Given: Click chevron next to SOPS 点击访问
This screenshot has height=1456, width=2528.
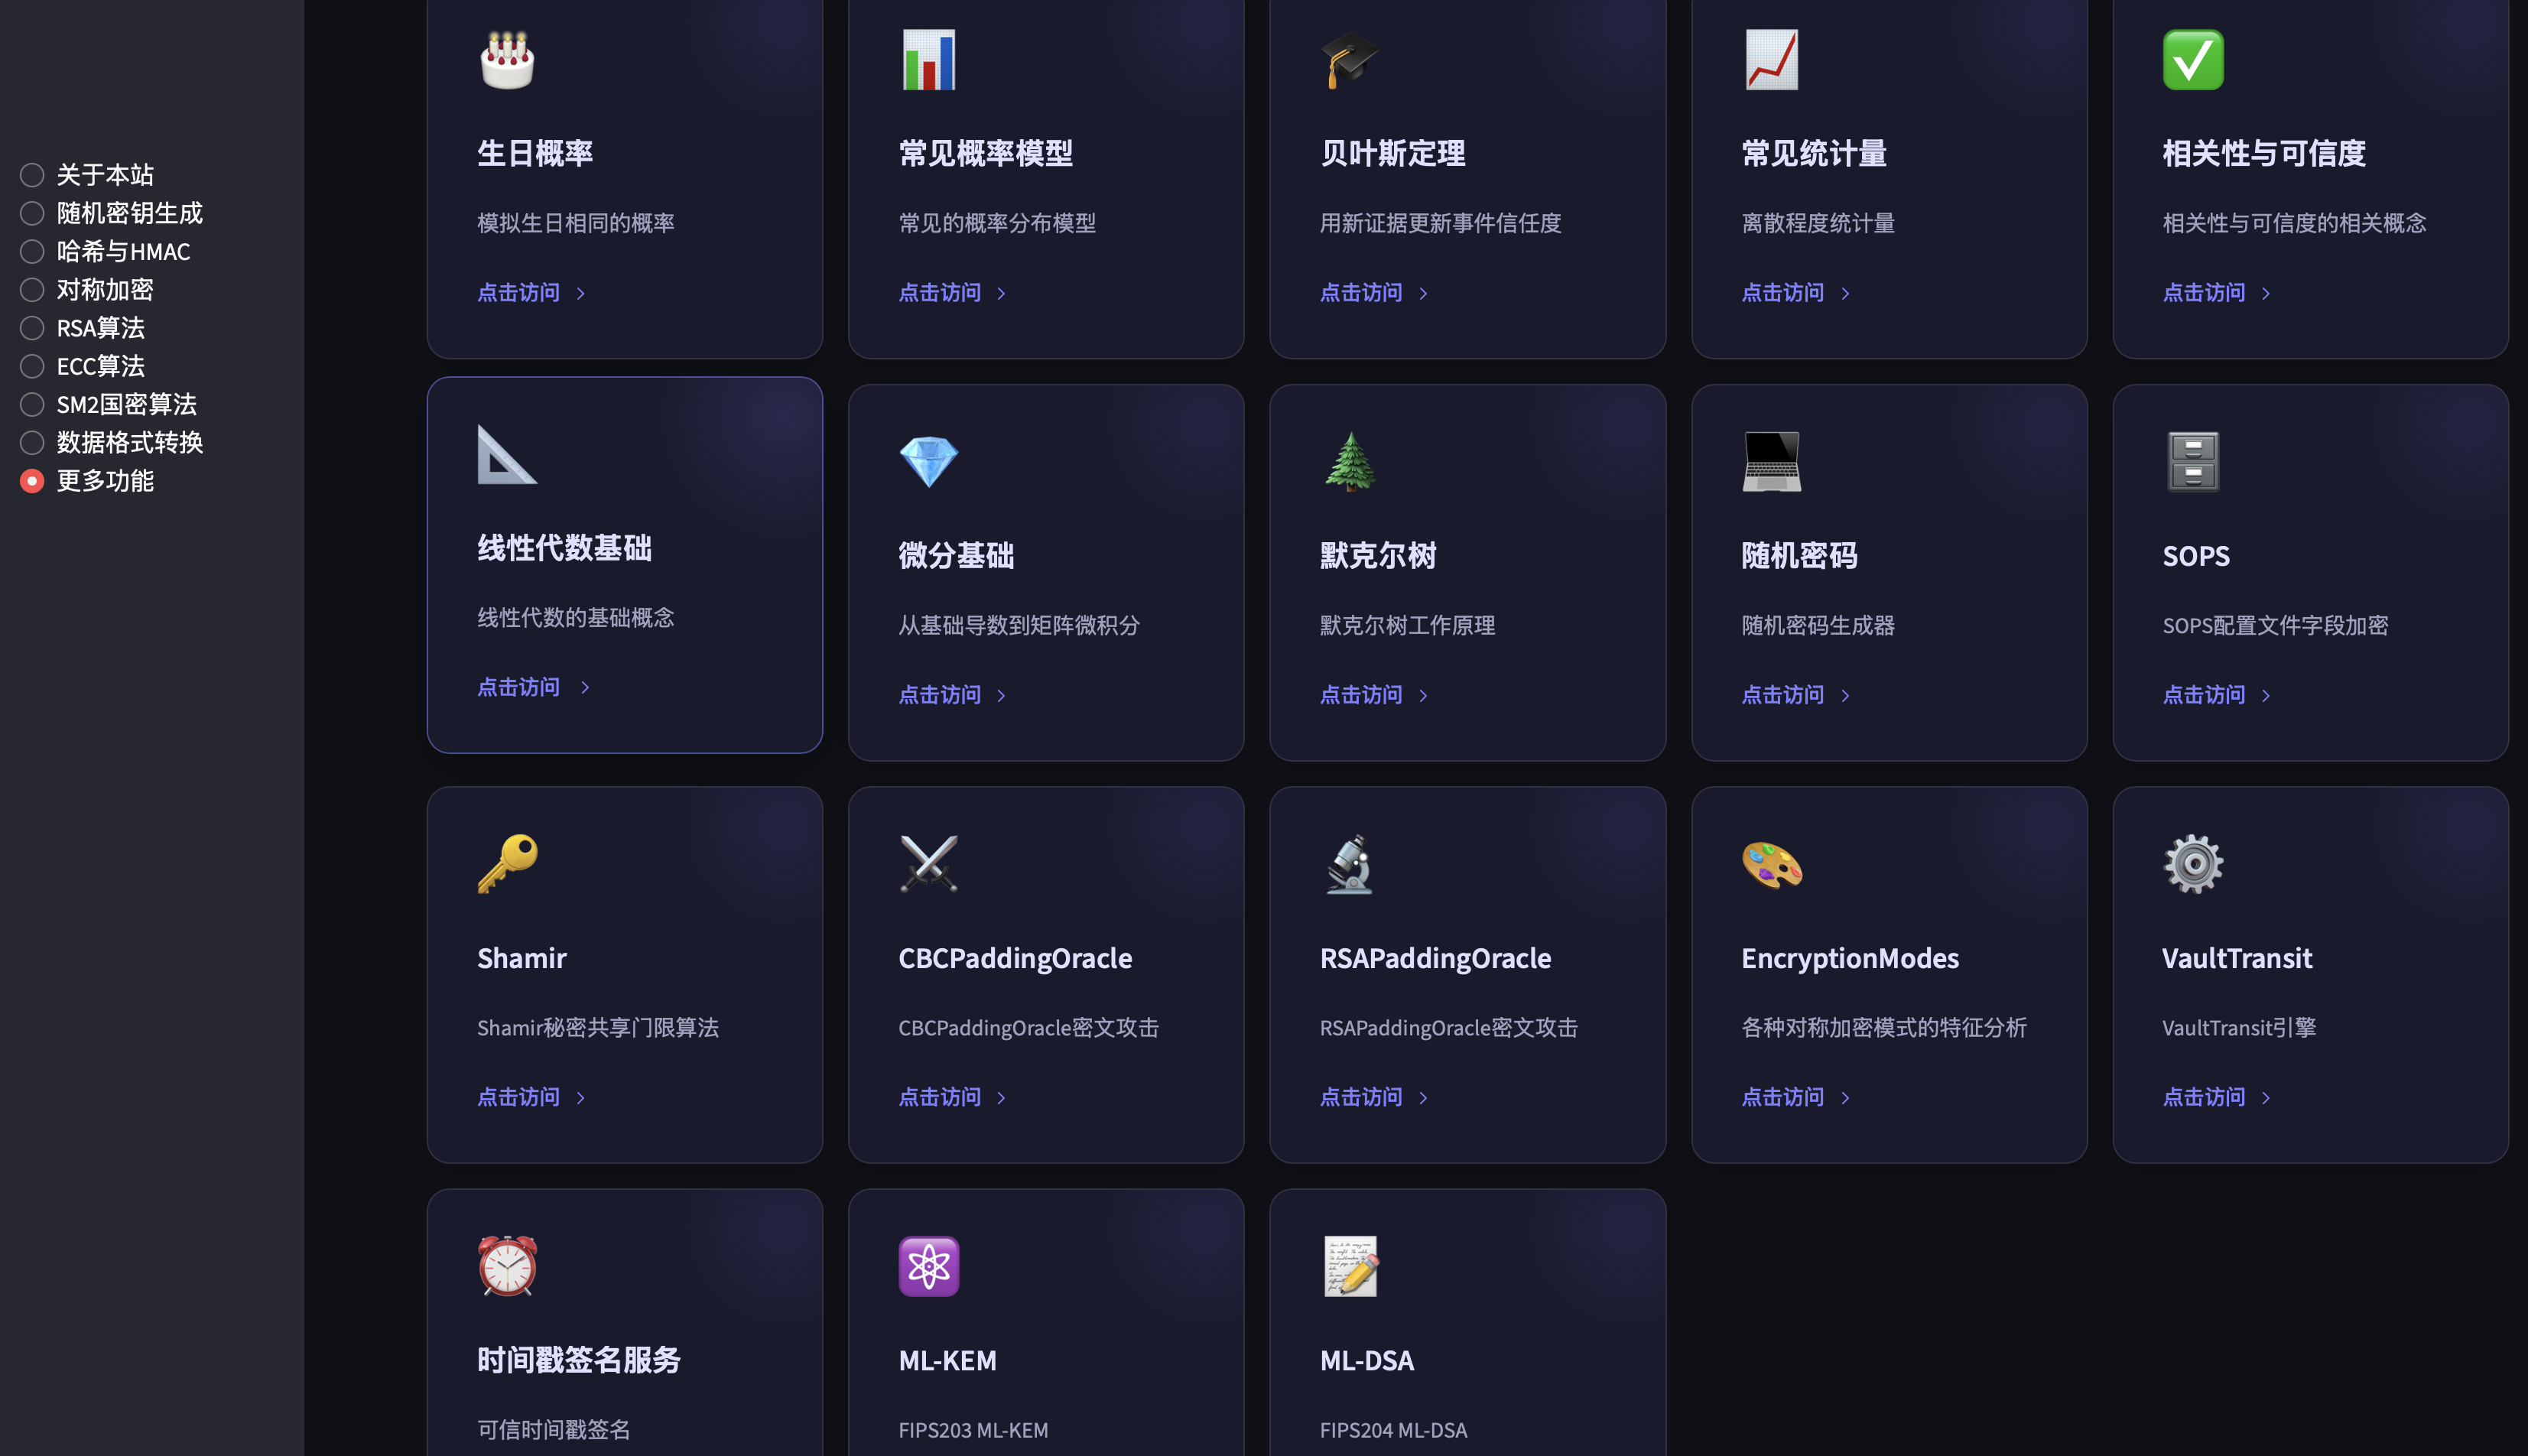Looking at the screenshot, I should coord(2266,696).
